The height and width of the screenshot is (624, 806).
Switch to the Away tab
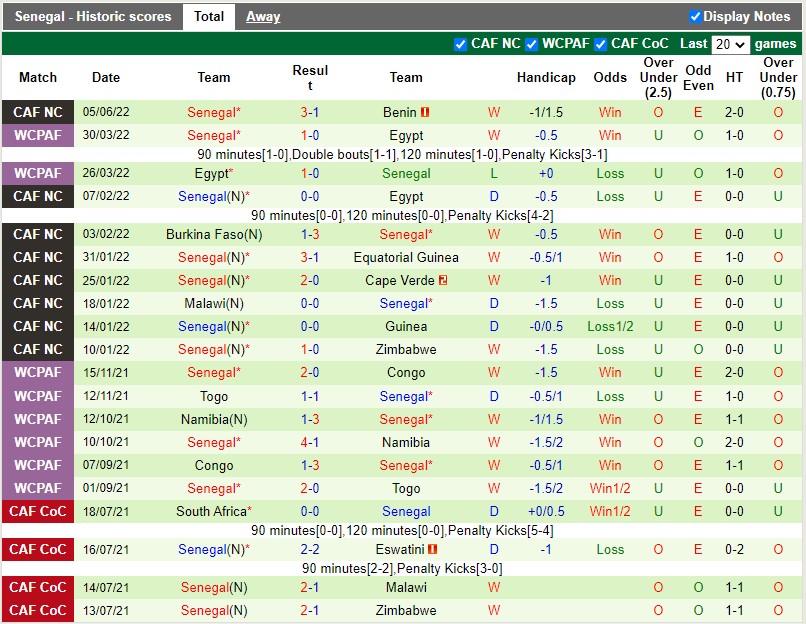(x=263, y=16)
